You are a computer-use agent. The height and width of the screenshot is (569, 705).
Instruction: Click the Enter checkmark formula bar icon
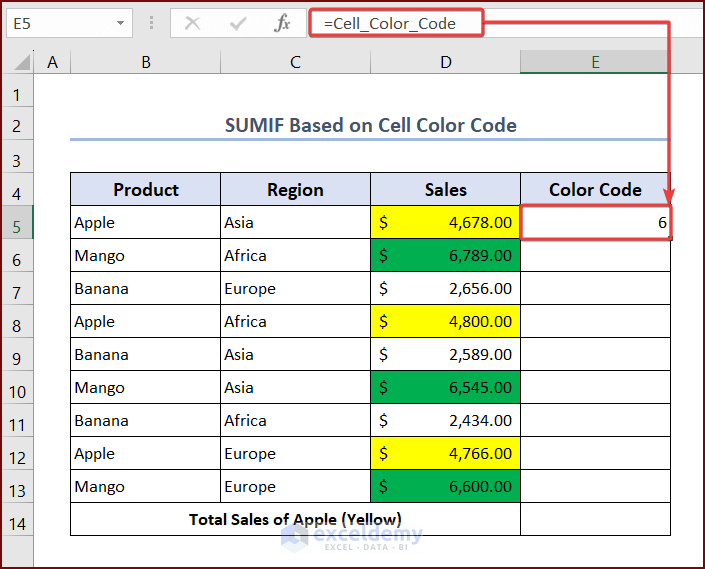[238, 23]
